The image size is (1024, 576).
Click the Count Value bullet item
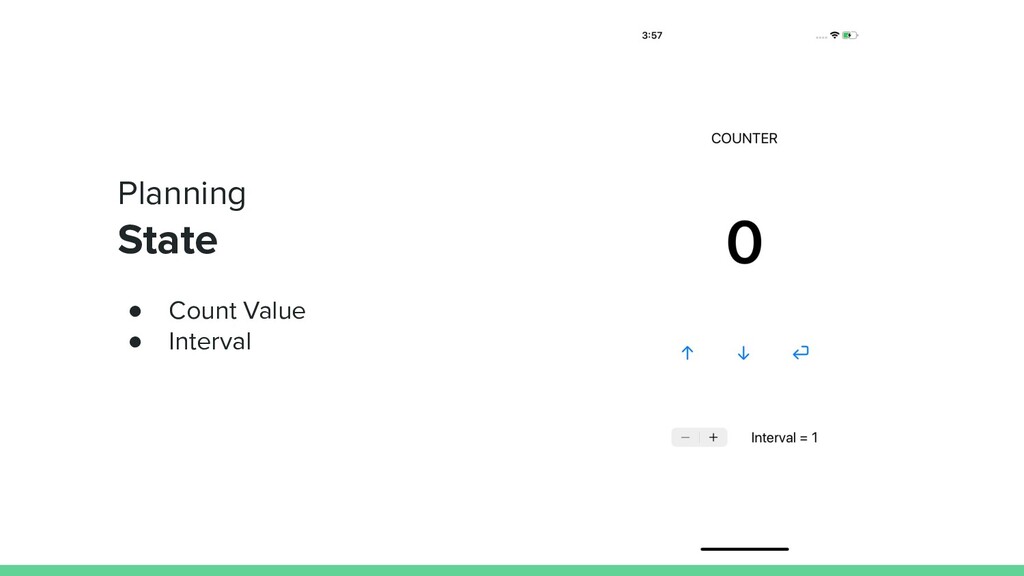[236, 311]
